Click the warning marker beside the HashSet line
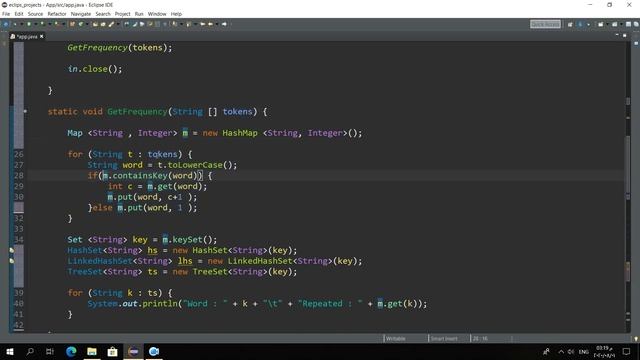 (x=12, y=250)
